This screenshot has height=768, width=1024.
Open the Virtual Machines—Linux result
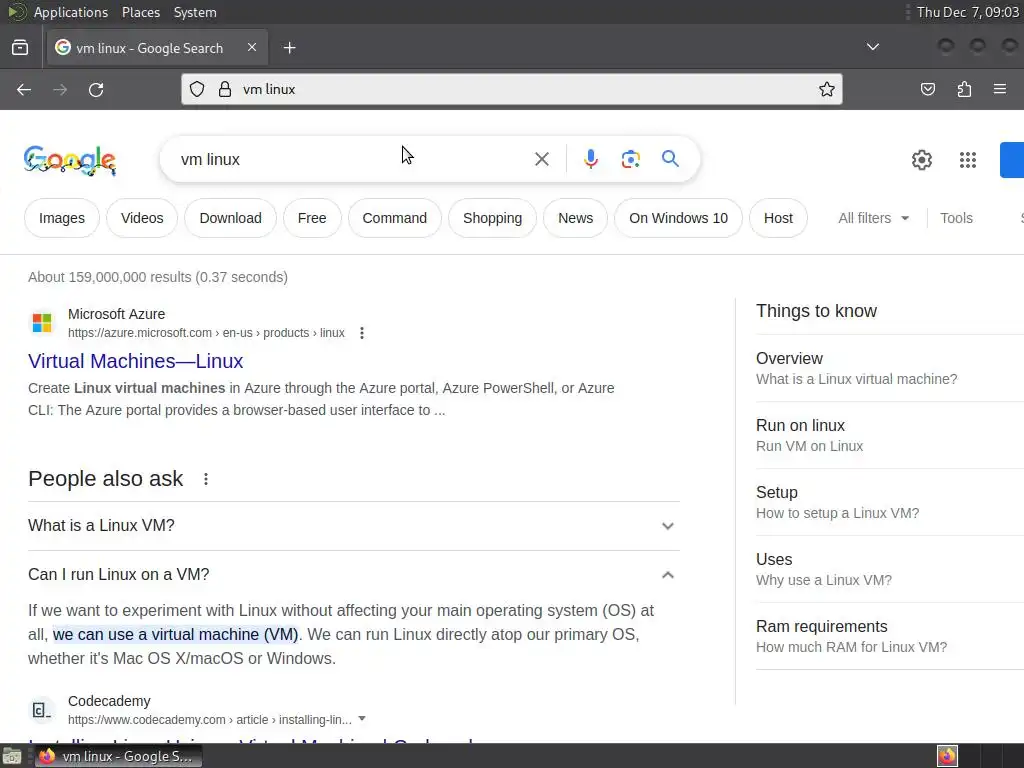tap(135, 361)
